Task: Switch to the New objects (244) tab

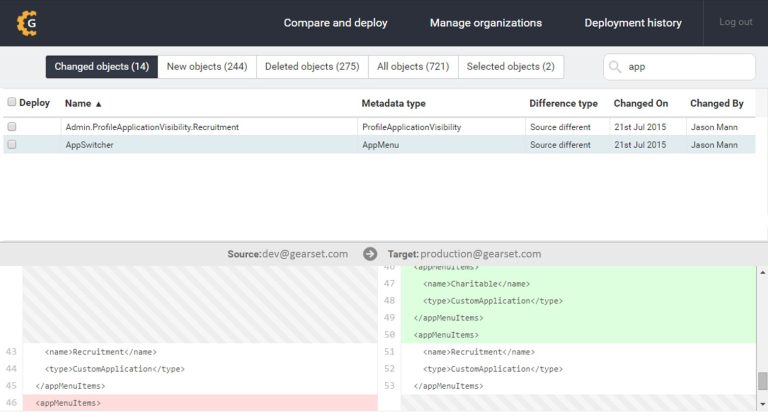Action: [207, 67]
